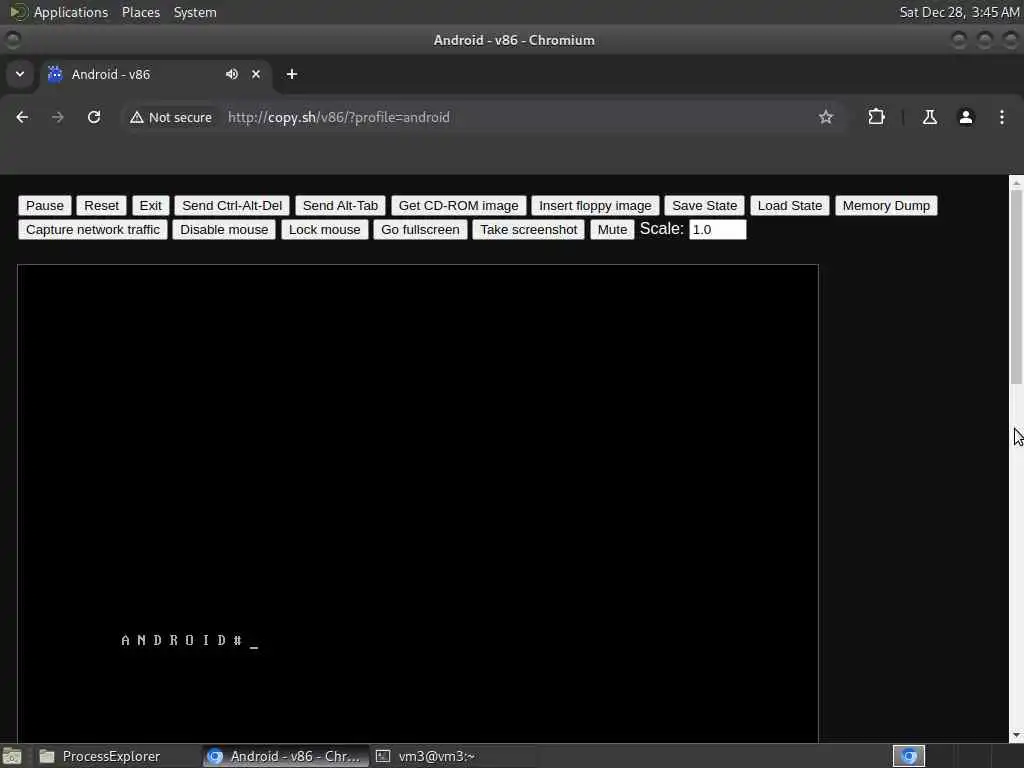View Not secure site info
Viewport: 1024px width, 768px height.
click(x=171, y=118)
